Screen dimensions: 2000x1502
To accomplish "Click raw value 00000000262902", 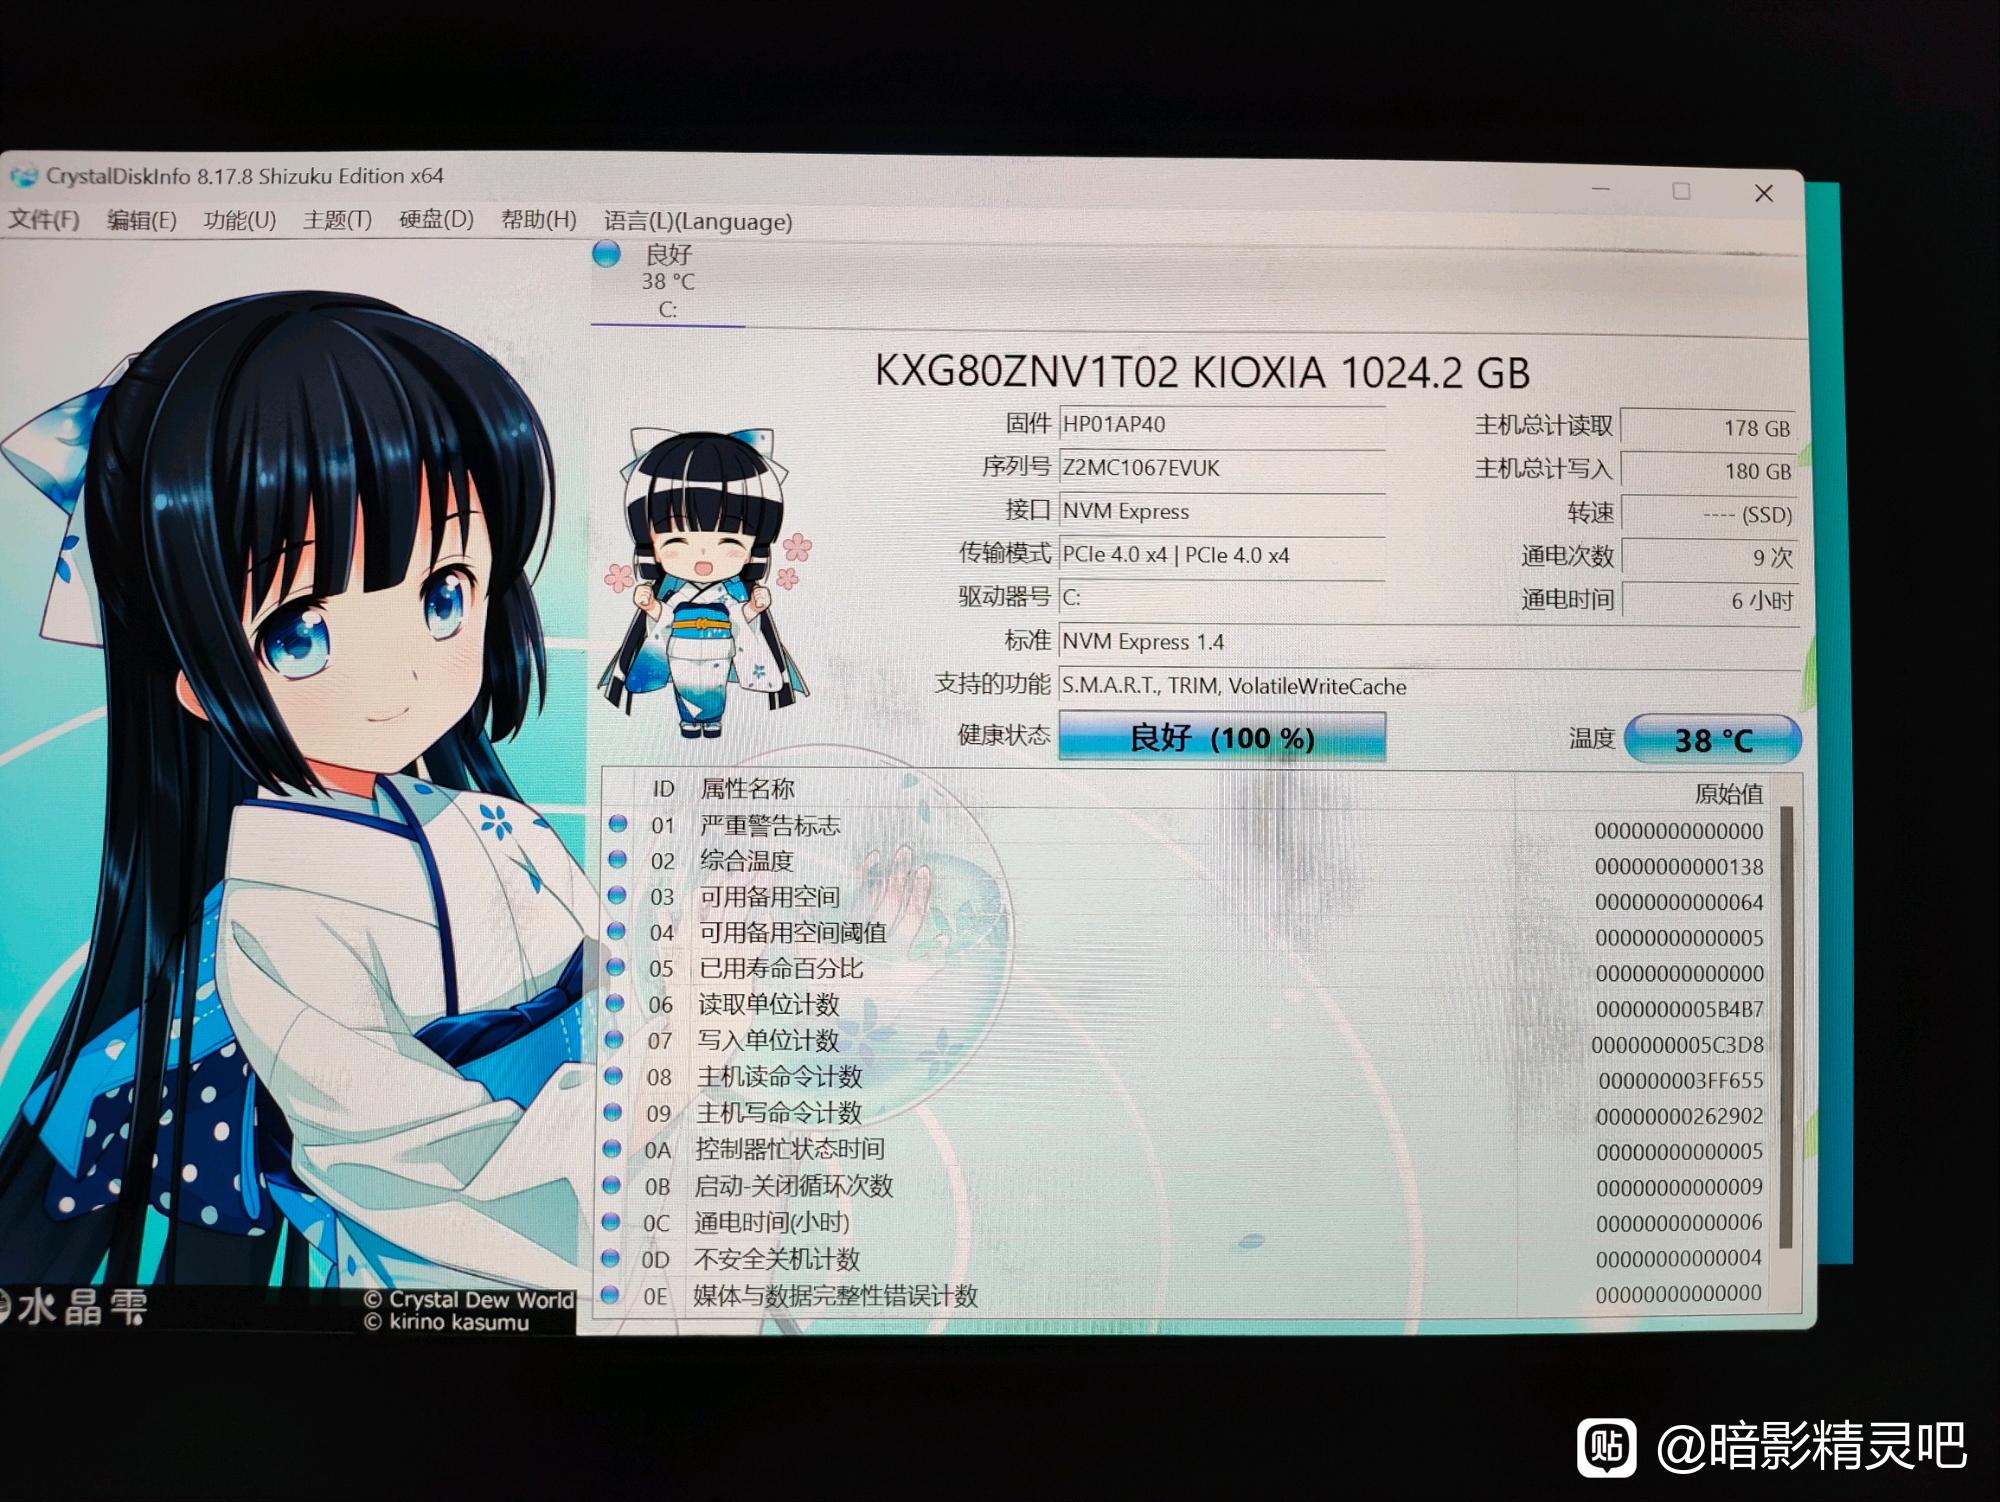I will [1679, 1116].
